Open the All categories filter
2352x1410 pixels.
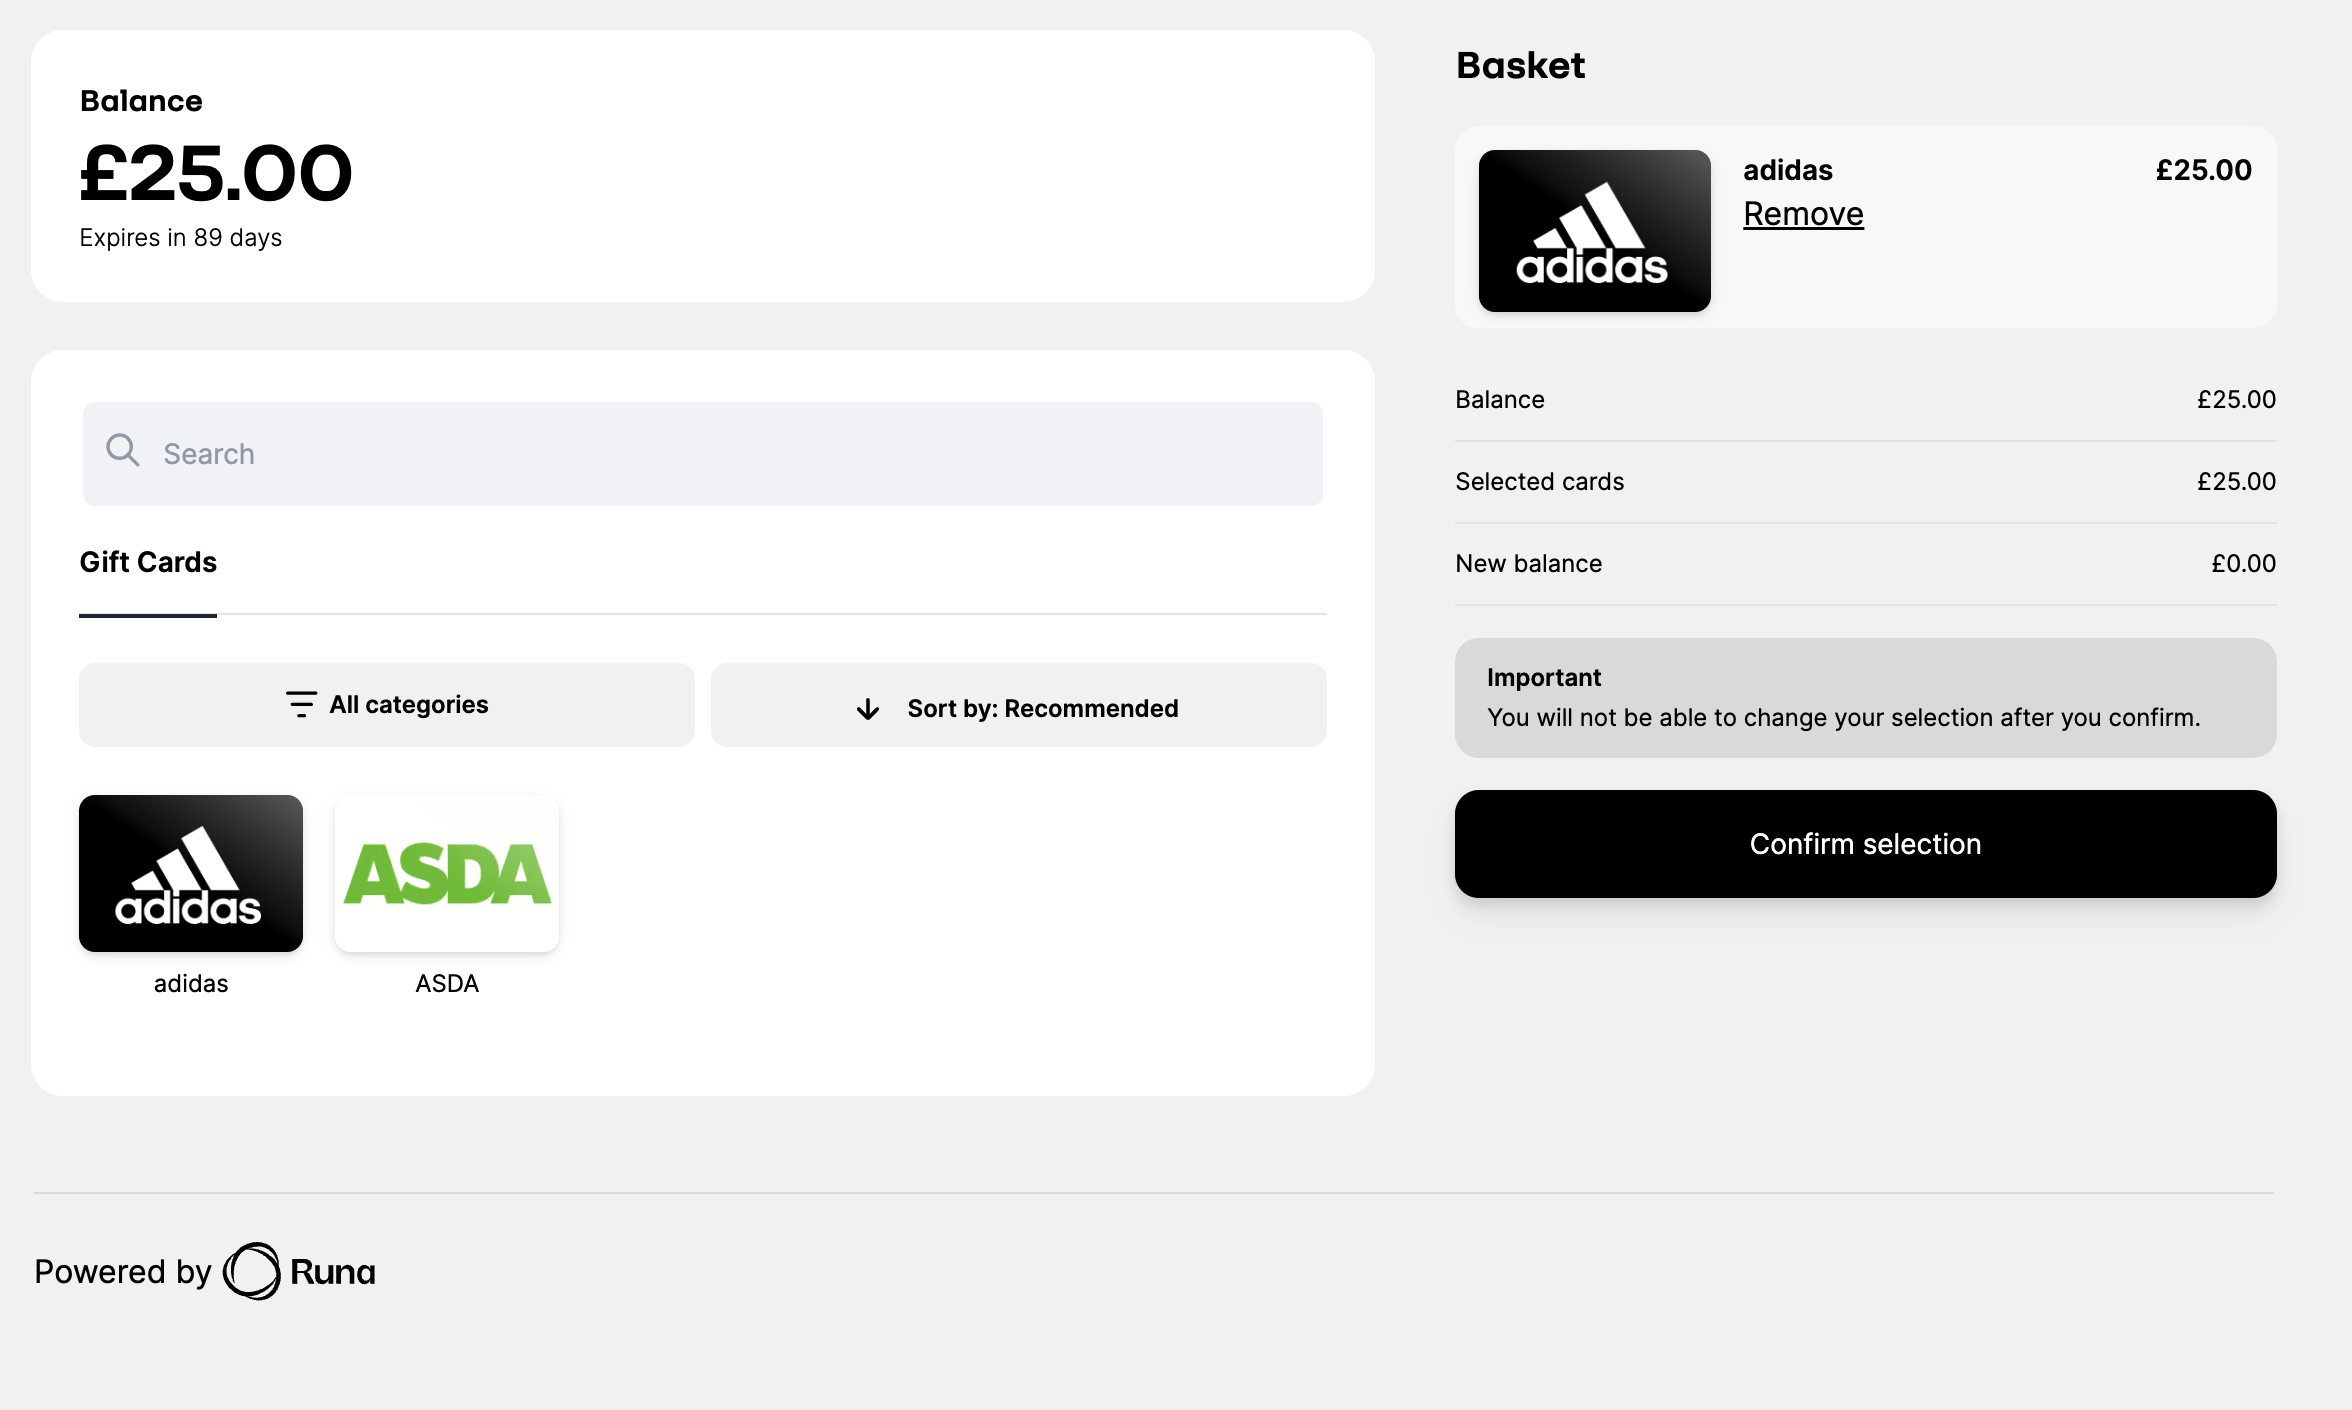[x=387, y=705]
